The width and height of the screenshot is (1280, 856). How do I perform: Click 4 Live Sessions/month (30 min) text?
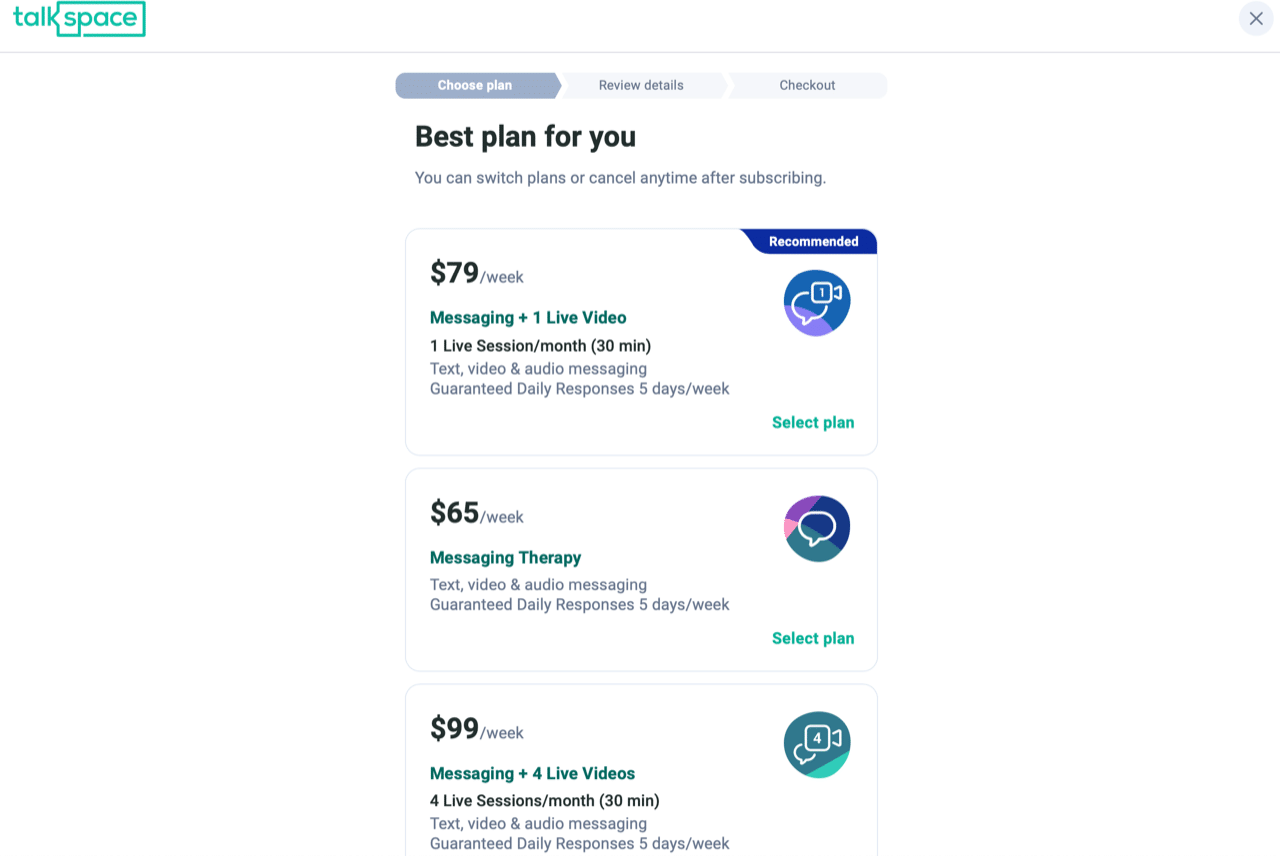coord(545,801)
